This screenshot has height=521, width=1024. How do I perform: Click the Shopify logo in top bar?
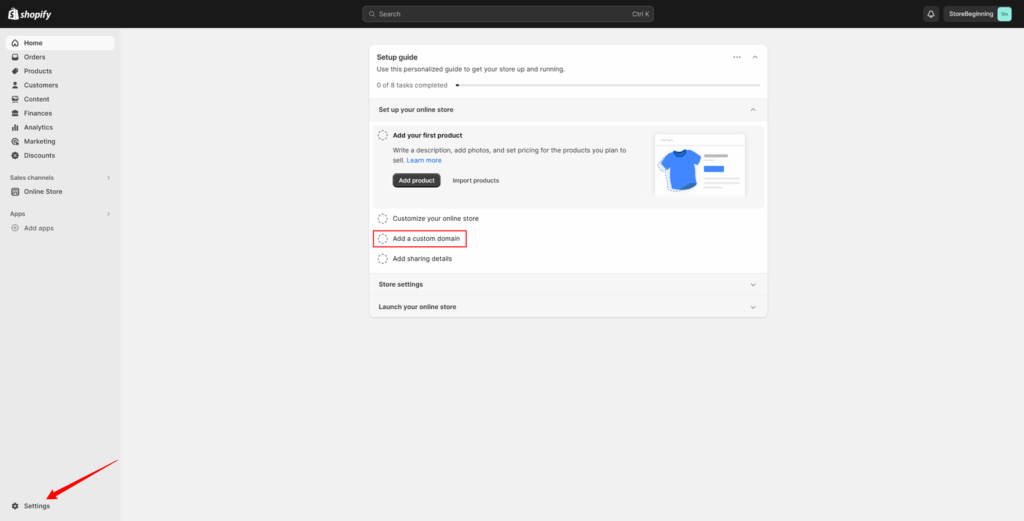(x=31, y=14)
